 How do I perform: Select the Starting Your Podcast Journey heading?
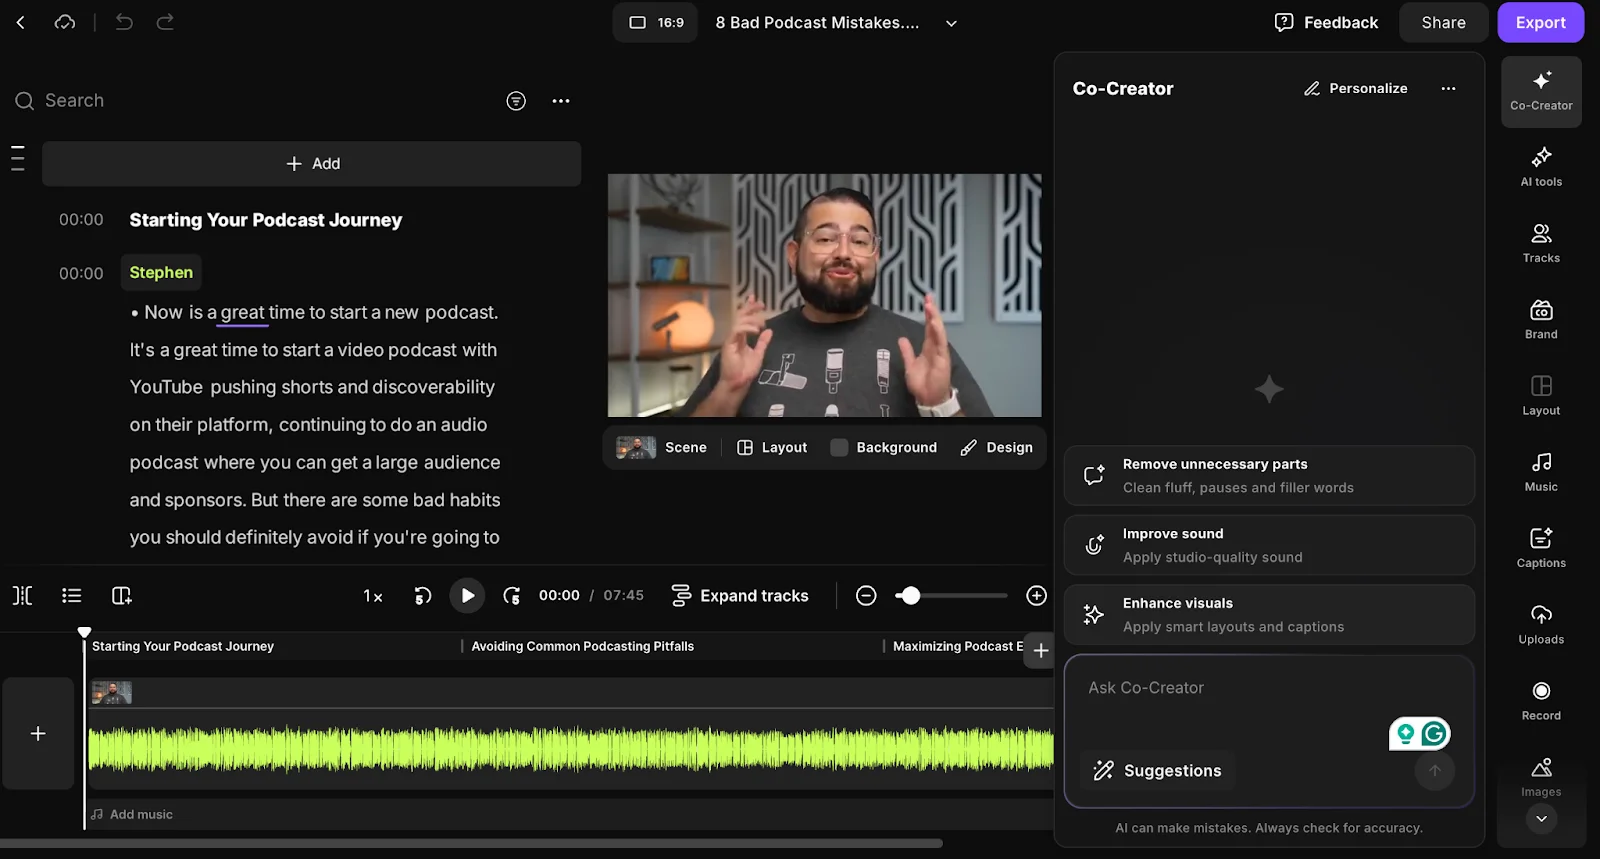tap(265, 220)
